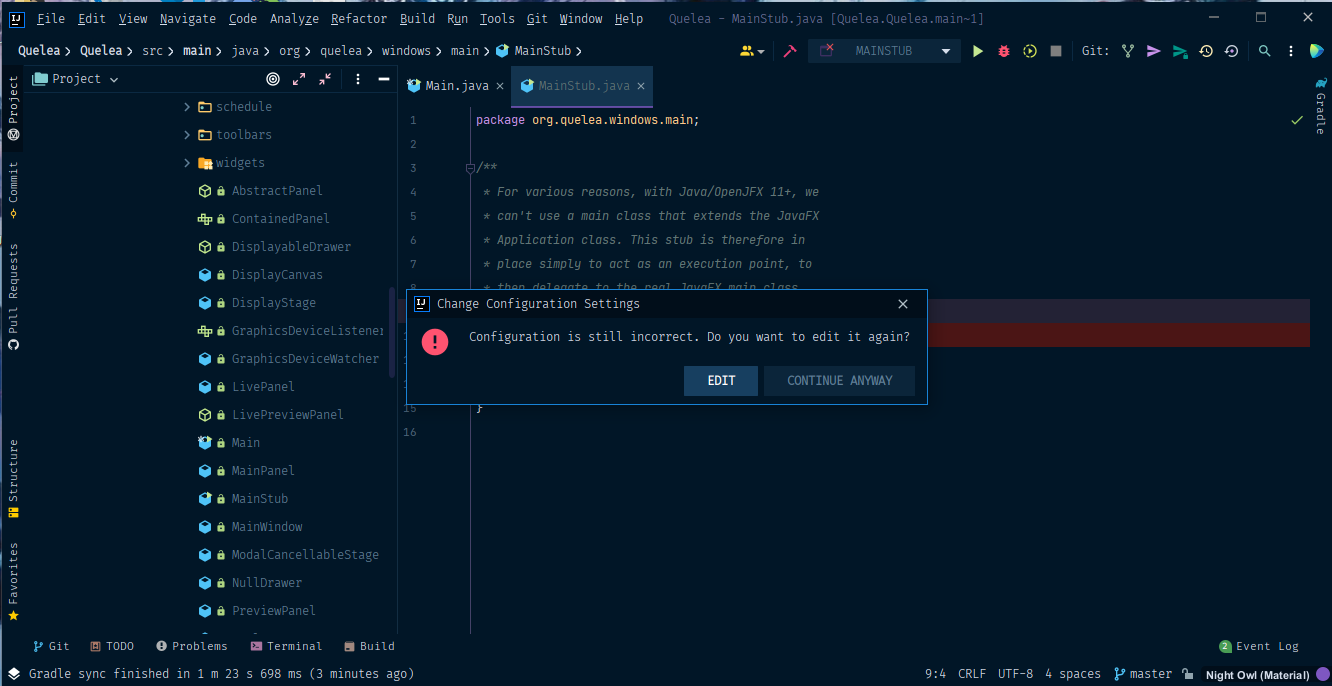Click the EDIT button in the dialog
Screen dimensions: 1332x686
[x=720, y=380]
